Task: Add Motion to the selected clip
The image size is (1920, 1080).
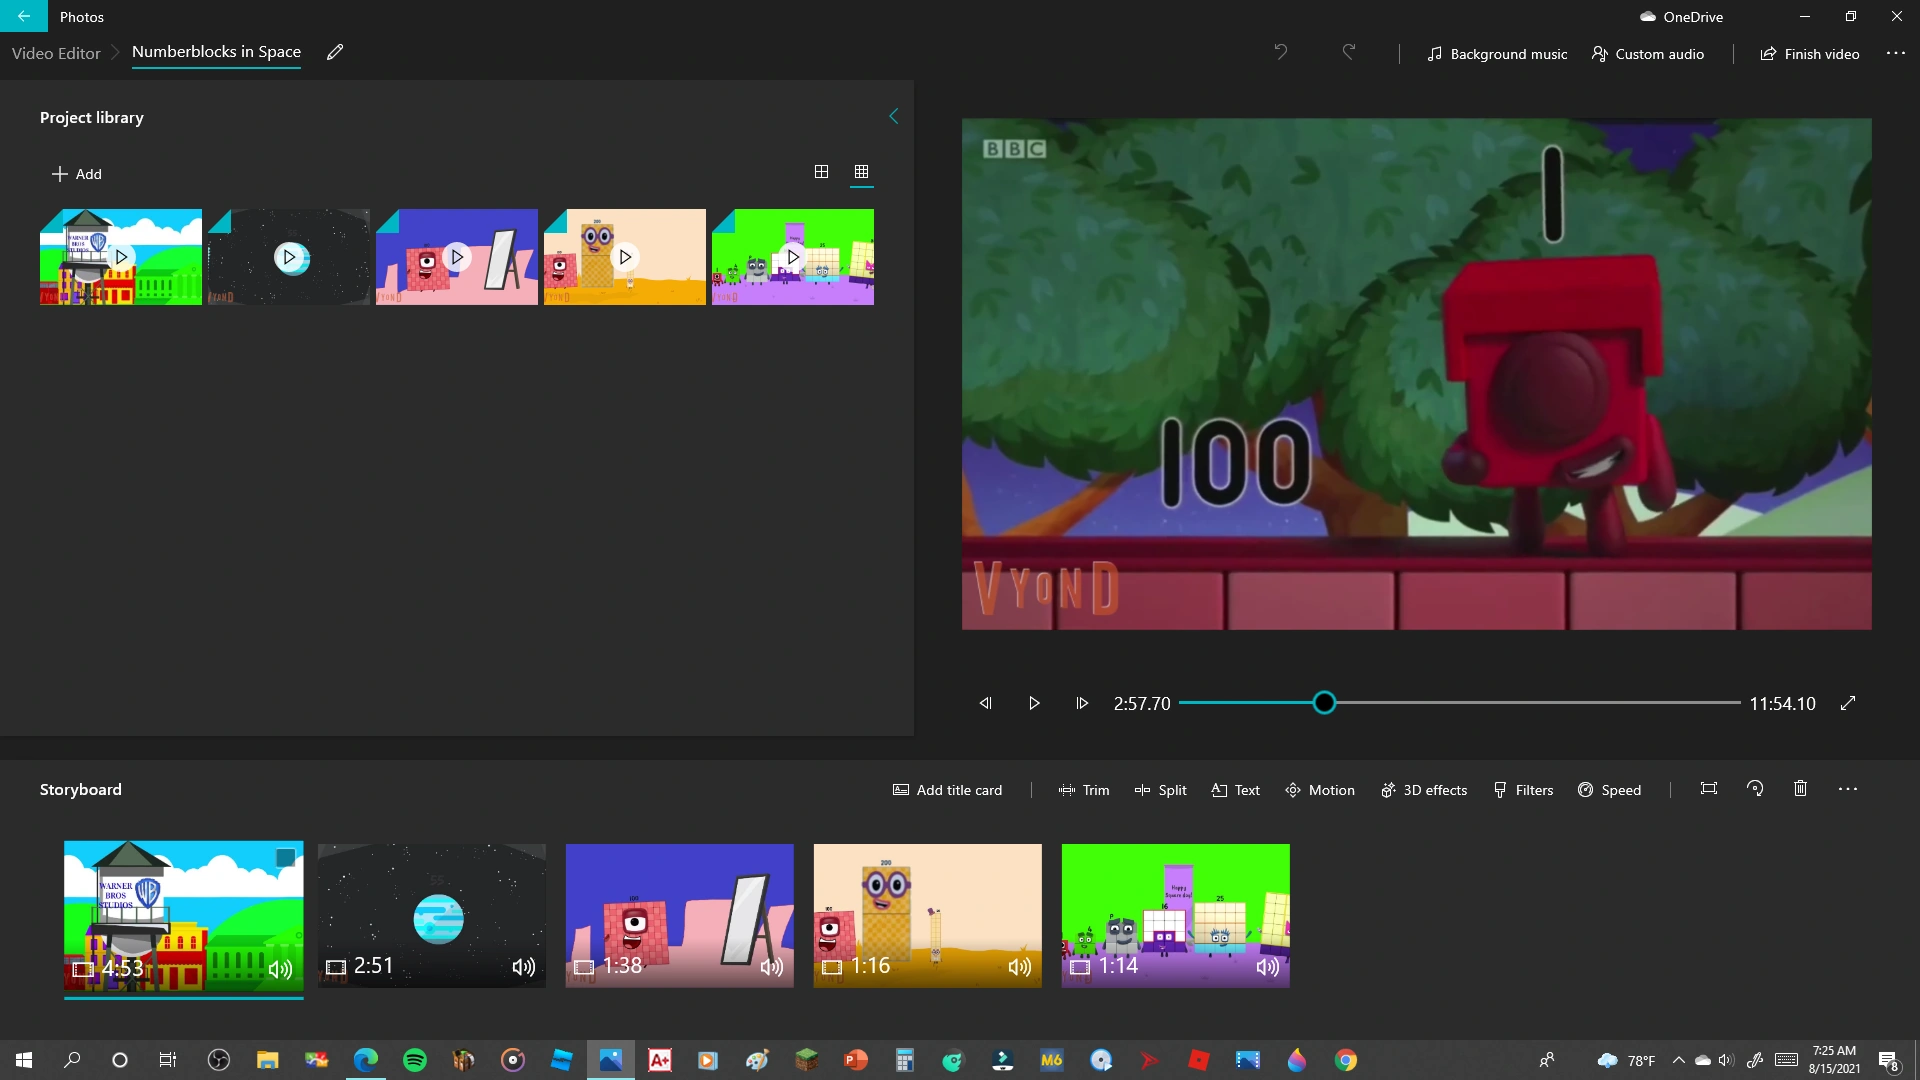Action: coord(1319,790)
